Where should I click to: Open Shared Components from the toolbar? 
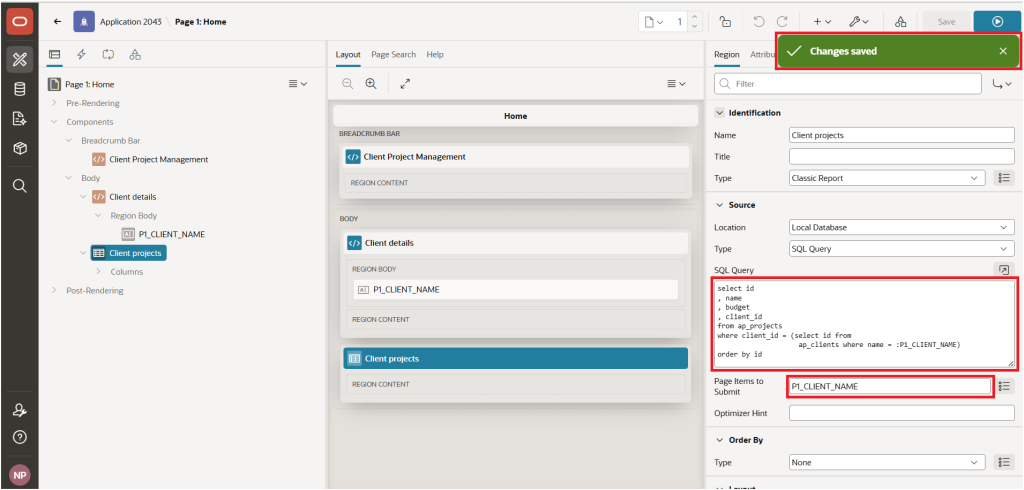point(901,22)
